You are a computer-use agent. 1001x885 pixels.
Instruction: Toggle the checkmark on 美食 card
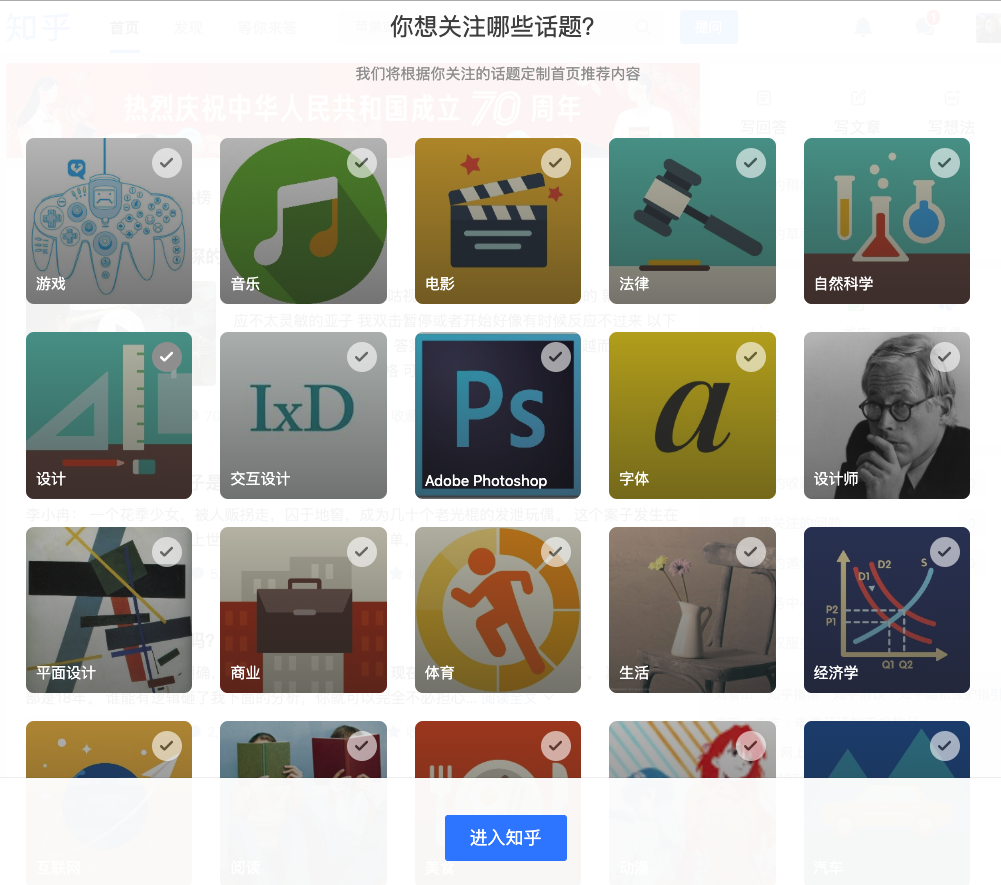pos(556,746)
